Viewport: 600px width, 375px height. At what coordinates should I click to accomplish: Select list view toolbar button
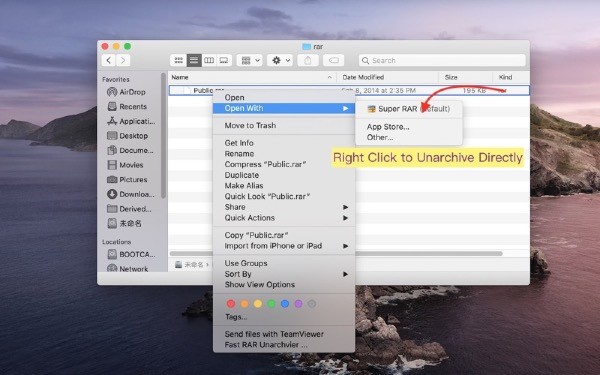[x=194, y=60]
